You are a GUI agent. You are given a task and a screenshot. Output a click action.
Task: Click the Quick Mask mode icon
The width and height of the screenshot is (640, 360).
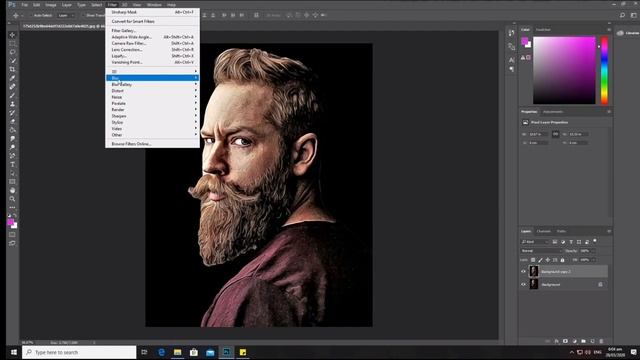pyautogui.click(x=12, y=235)
